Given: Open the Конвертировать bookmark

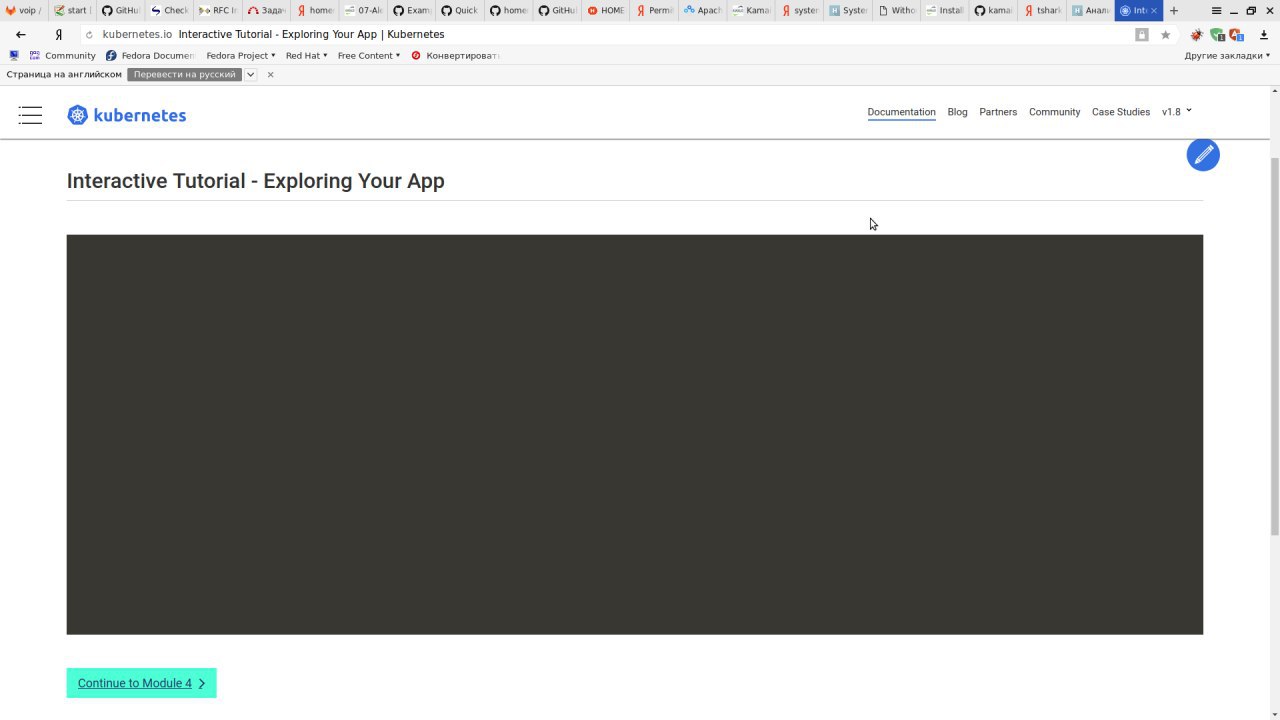Looking at the screenshot, I should (x=454, y=55).
